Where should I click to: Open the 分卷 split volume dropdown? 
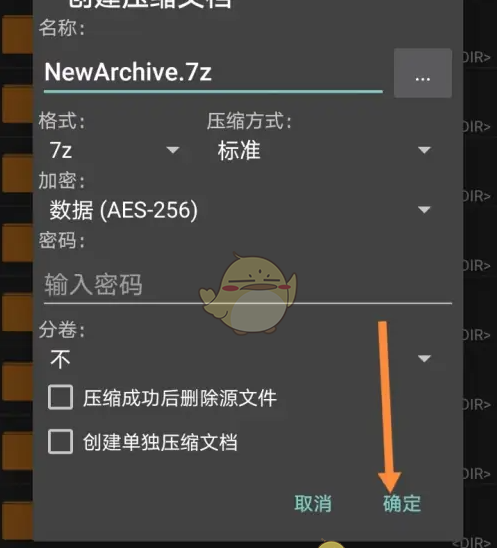[x=240, y=359]
